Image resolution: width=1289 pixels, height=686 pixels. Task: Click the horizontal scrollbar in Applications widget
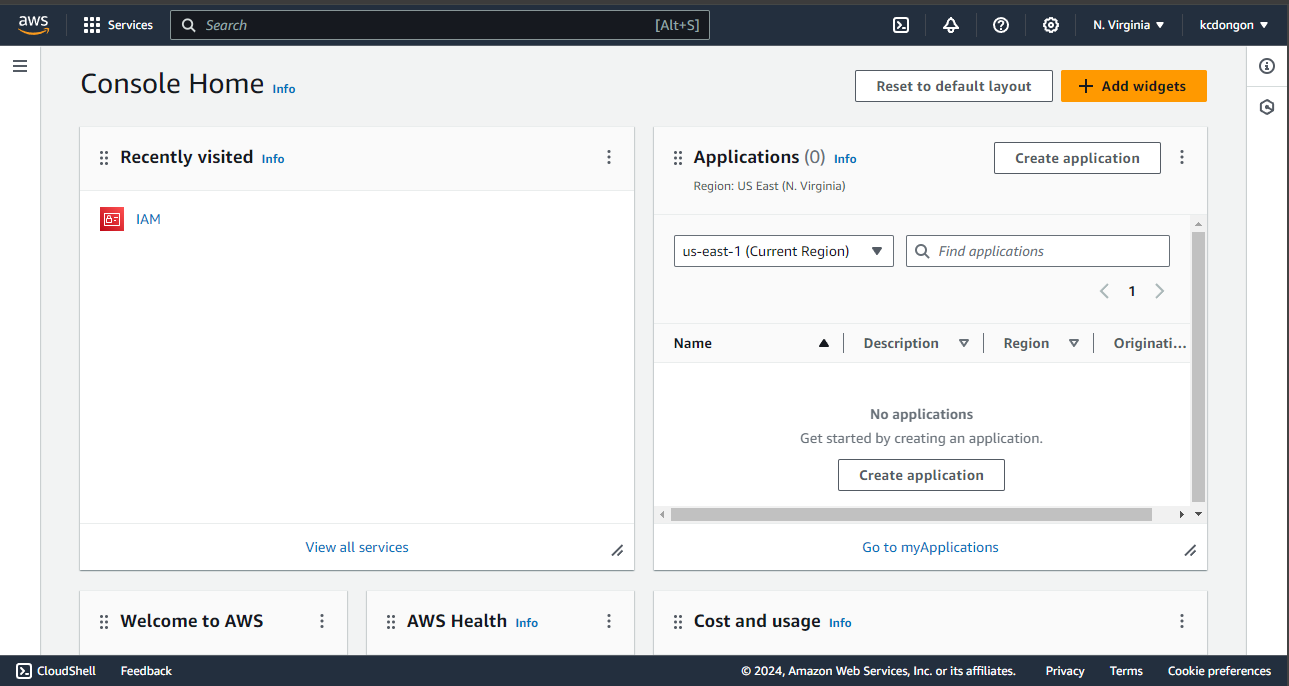(910, 514)
